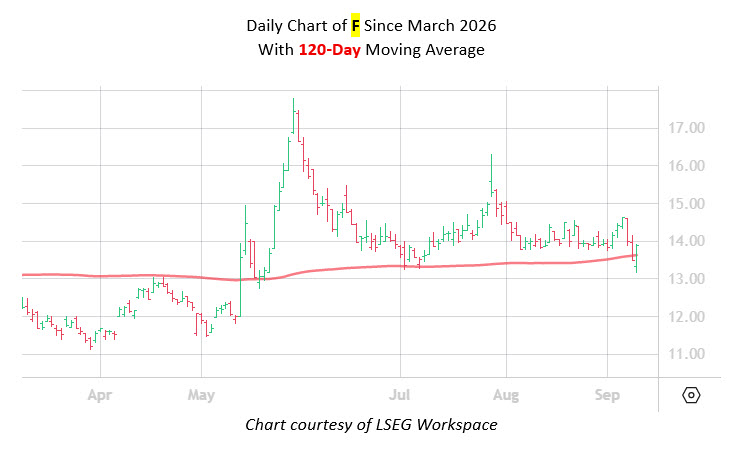Click the 14.00 price axis label

pos(686,241)
